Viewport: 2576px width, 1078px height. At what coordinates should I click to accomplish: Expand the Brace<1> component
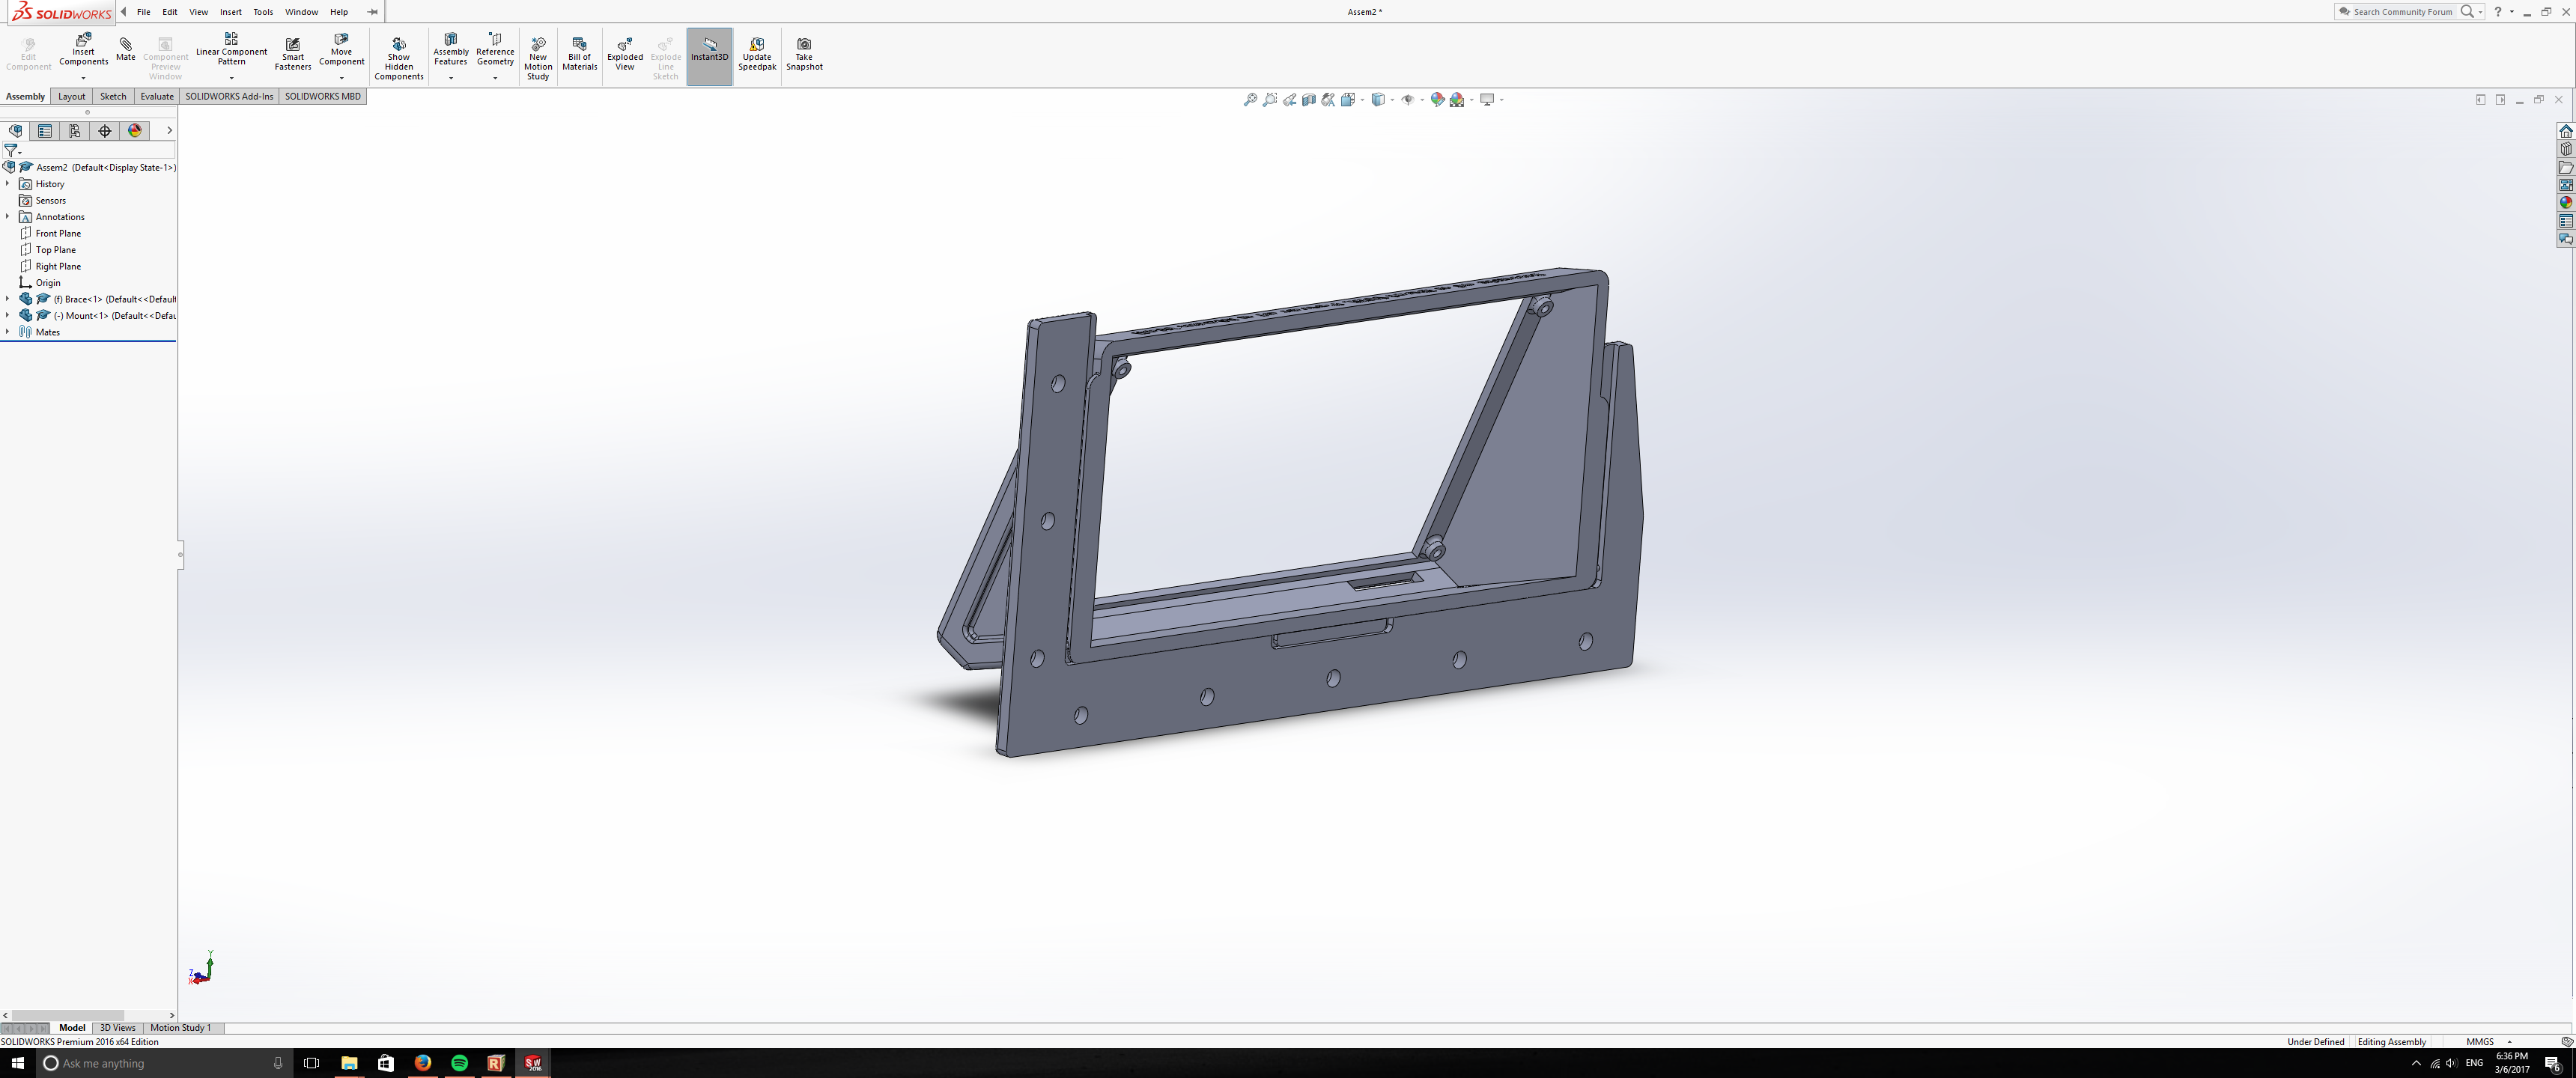[x=7, y=299]
